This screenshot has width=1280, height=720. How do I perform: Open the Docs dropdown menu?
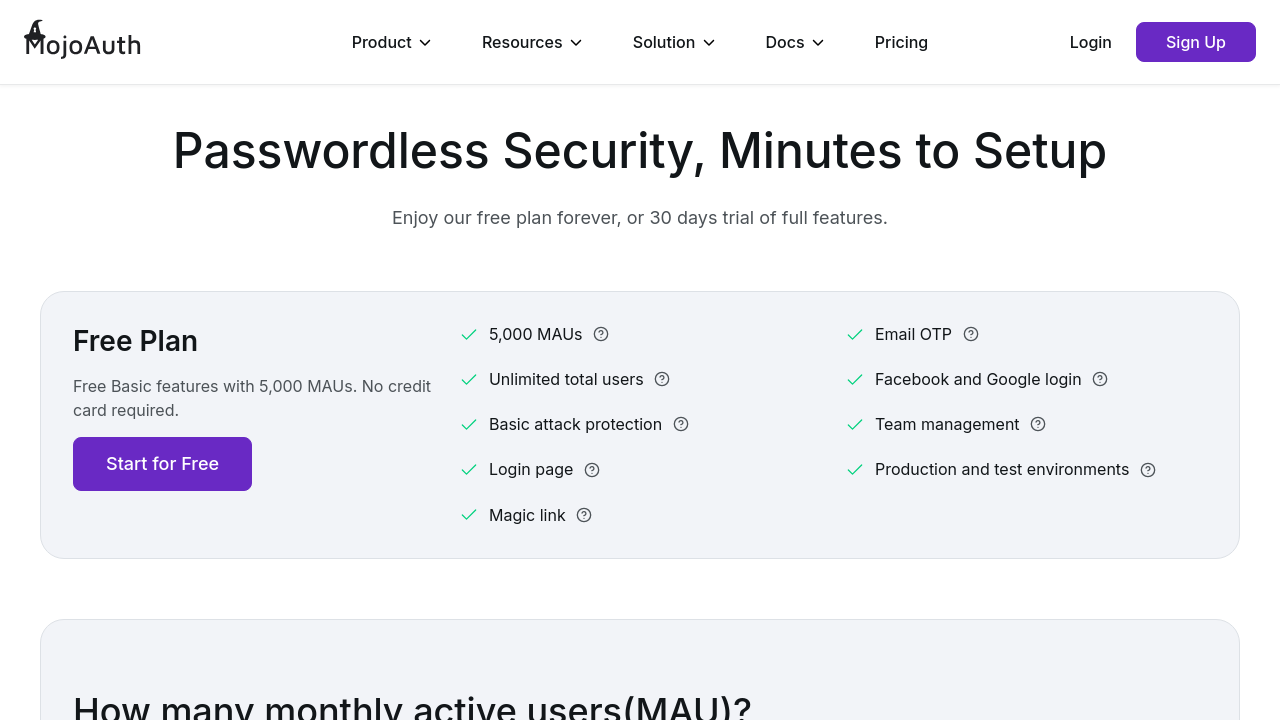click(x=794, y=42)
